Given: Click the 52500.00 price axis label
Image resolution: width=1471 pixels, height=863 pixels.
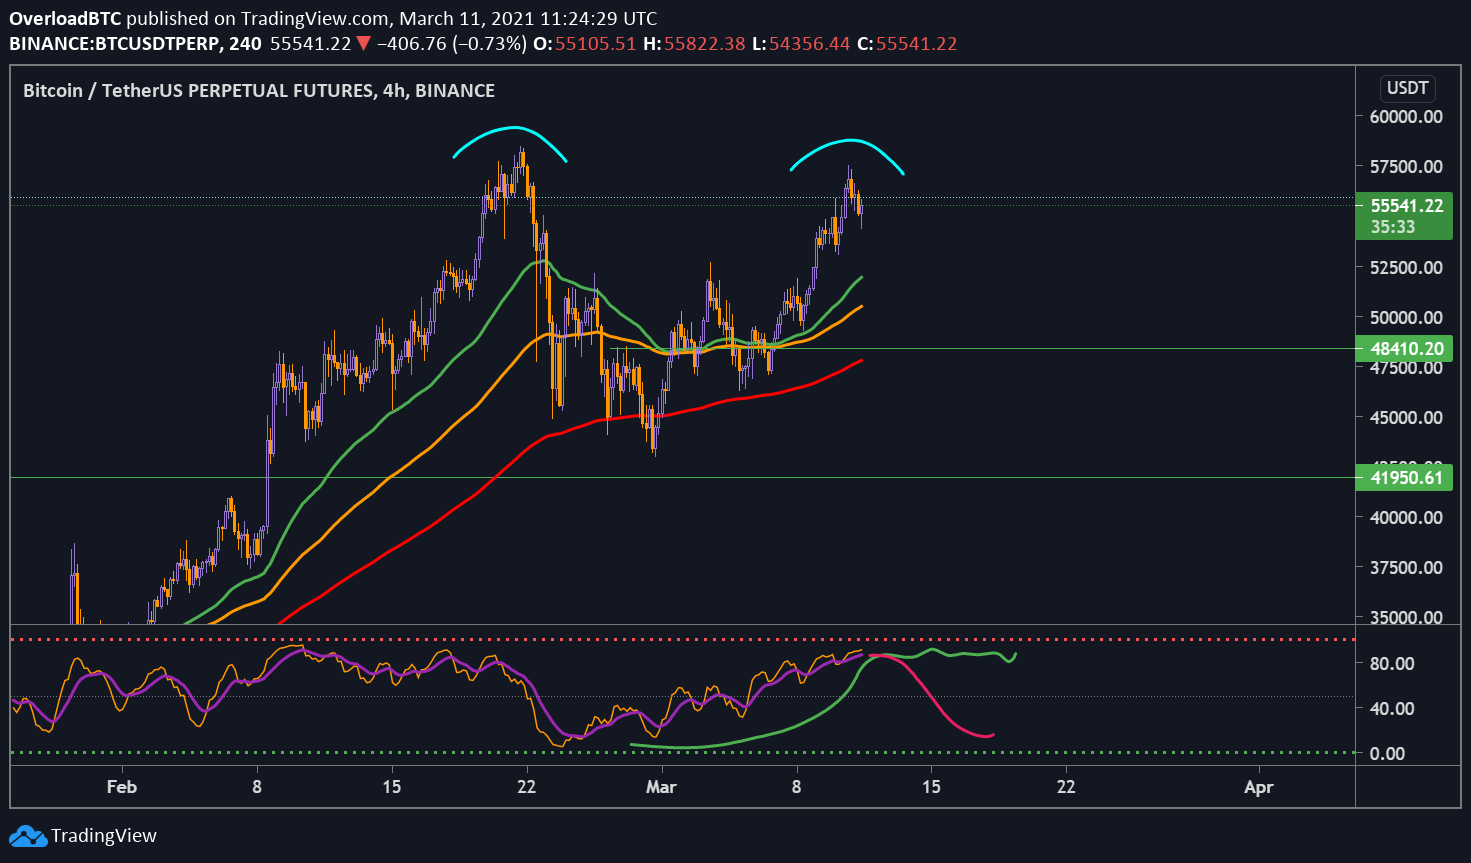Looking at the screenshot, I should coord(1406,267).
